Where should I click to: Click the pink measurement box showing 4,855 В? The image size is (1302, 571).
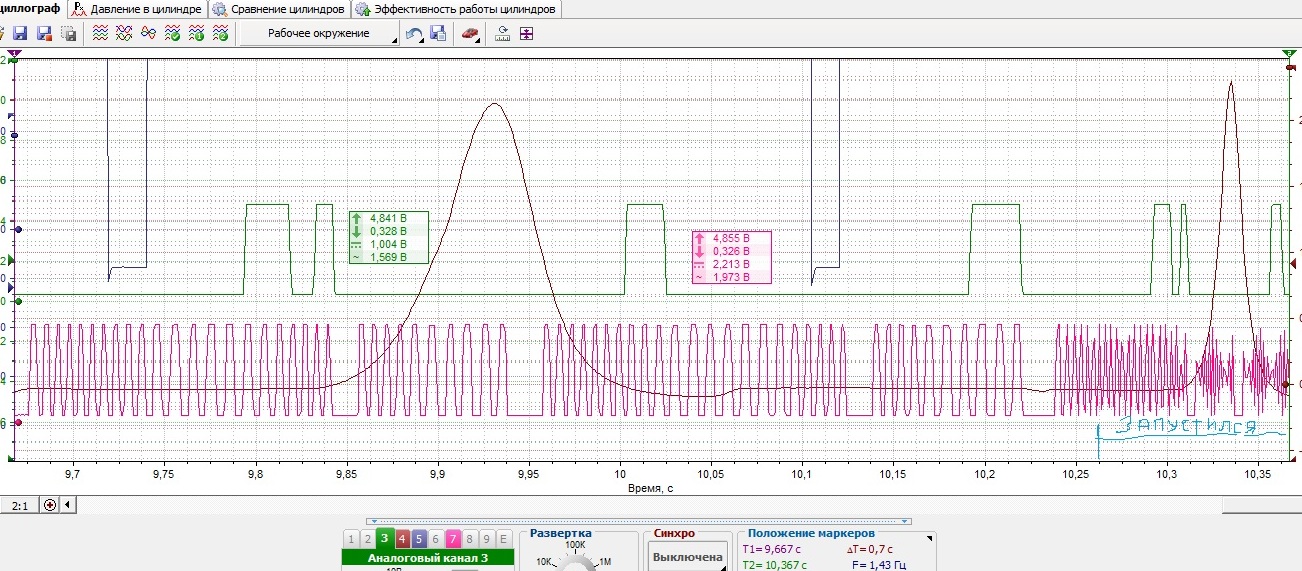(731, 258)
